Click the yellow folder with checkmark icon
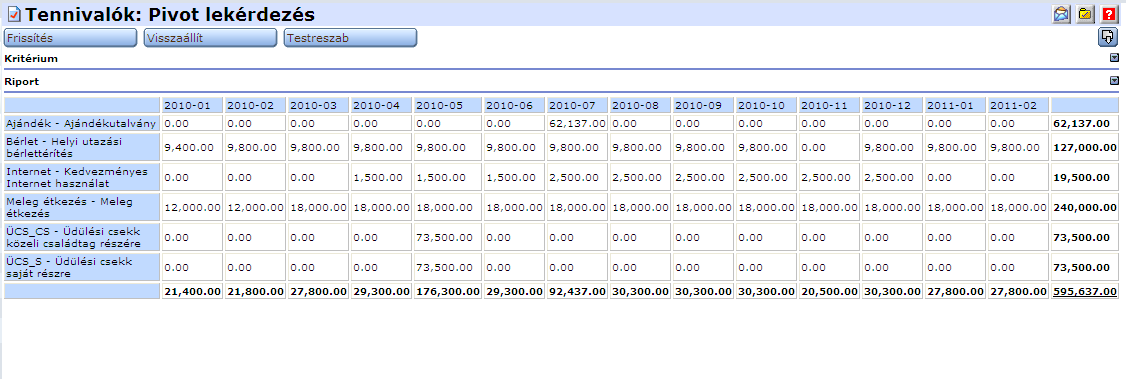 (1085, 14)
